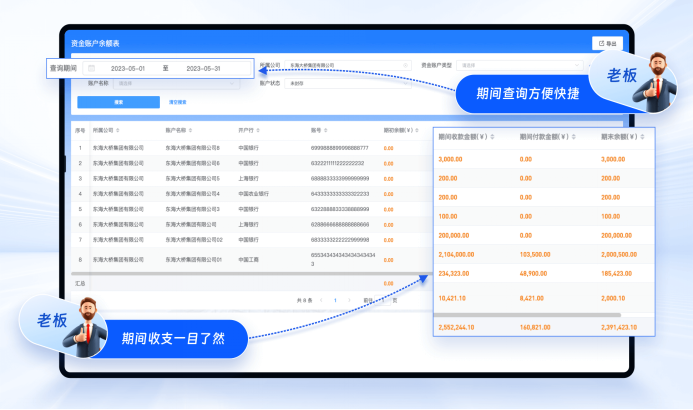Click the 清空搜索 clear search link

pyautogui.click(x=177, y=102)
